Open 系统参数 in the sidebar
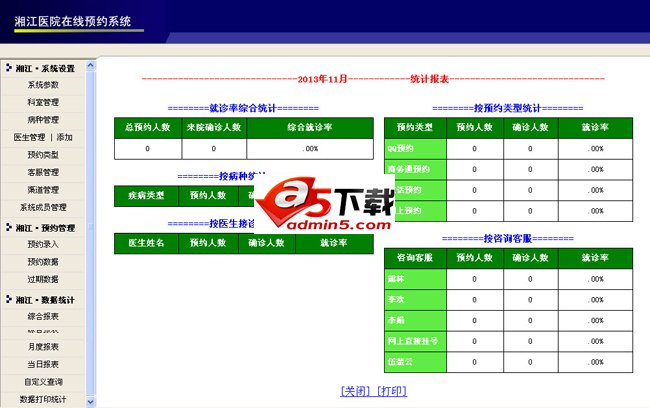The height and width of the screenshot is (408, 650). [x=43, y=85]
